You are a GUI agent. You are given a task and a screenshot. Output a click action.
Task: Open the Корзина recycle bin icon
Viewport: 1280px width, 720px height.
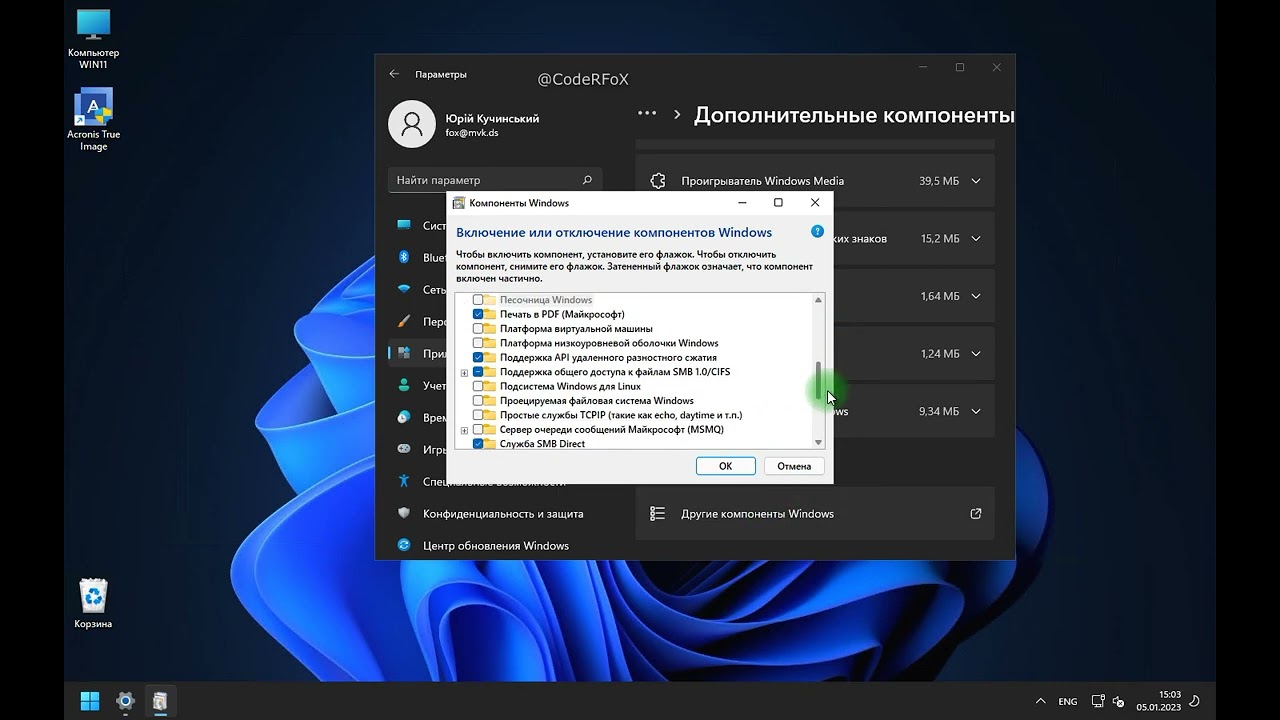[93, 604]
